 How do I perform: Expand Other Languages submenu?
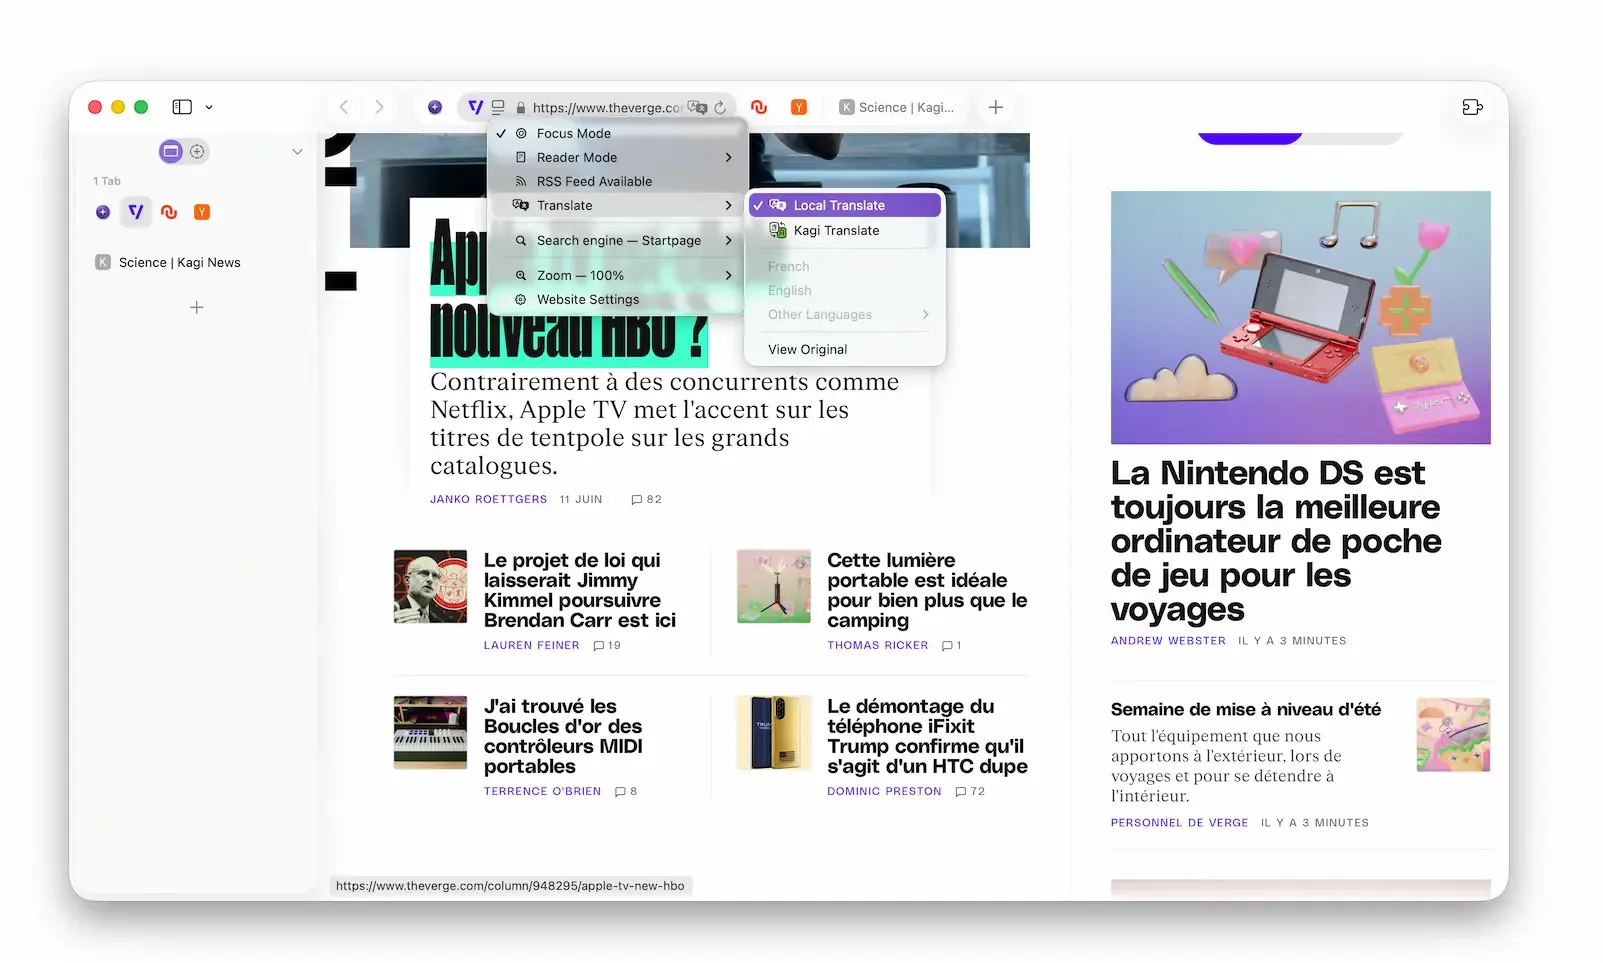pos(845,314)
